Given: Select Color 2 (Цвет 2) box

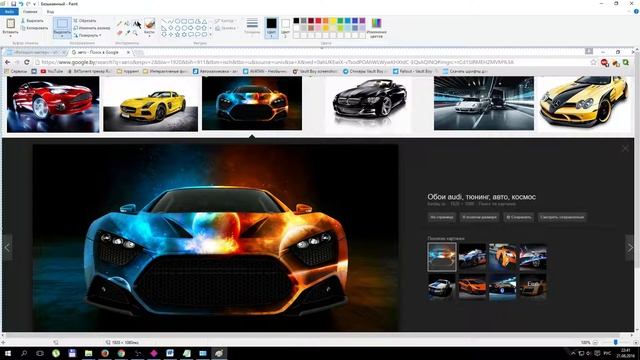Looking at the screenshot, I should tap(286, 28).
